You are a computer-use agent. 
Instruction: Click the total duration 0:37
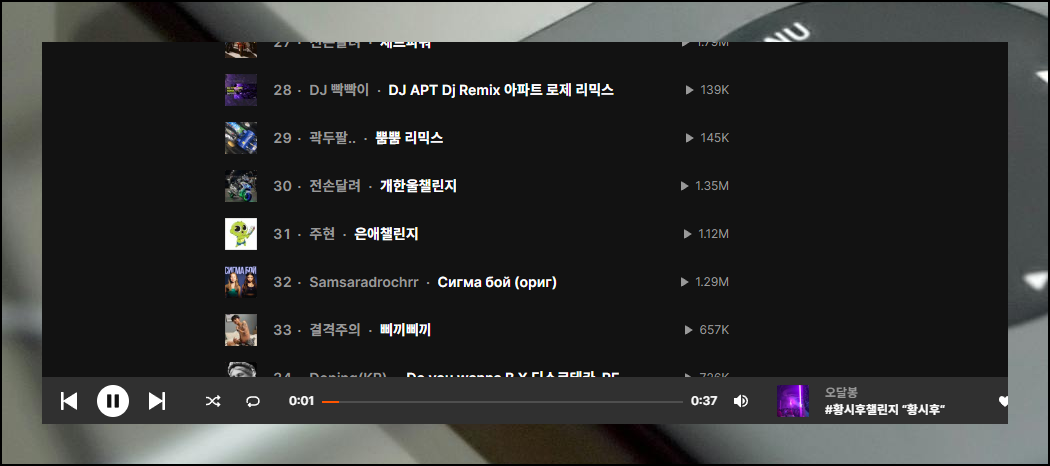point(704,401)
